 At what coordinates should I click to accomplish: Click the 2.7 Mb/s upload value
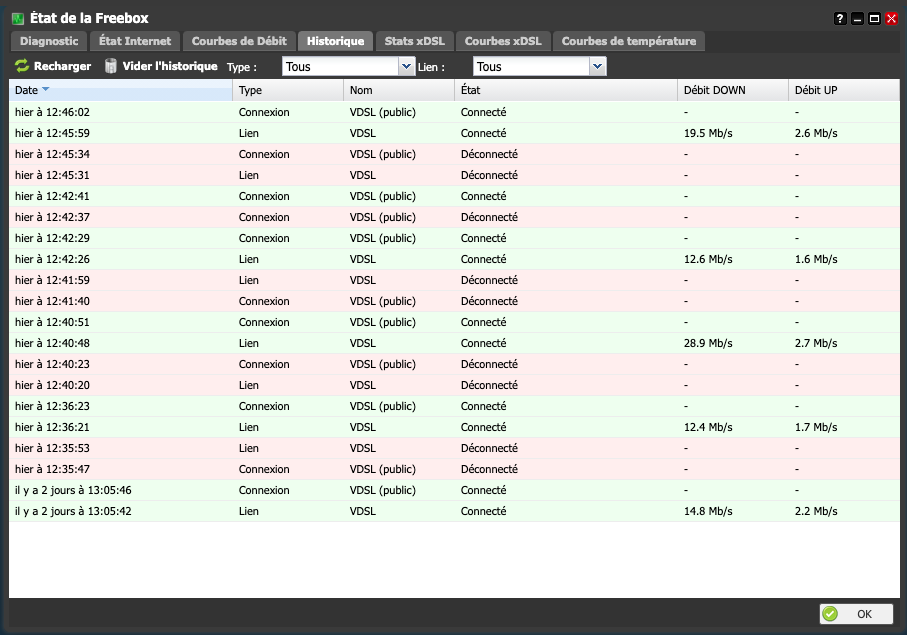point(816,343)
